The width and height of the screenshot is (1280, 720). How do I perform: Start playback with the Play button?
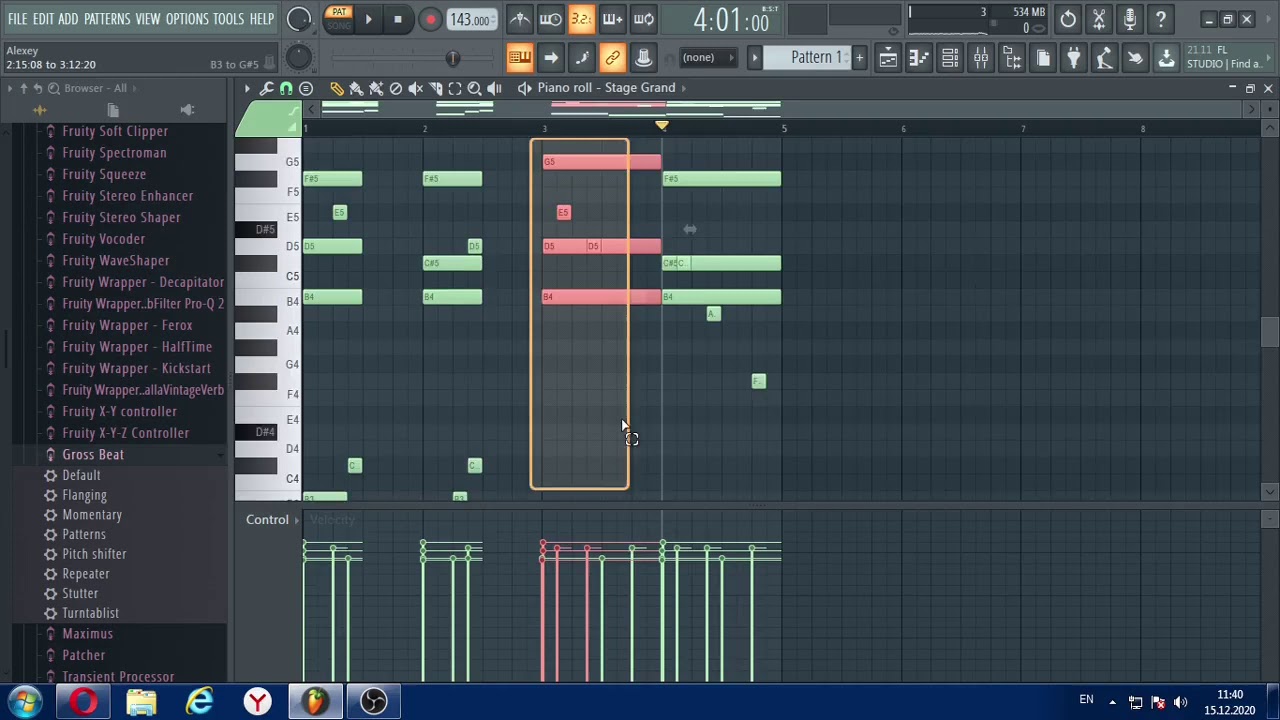point(368,19)
